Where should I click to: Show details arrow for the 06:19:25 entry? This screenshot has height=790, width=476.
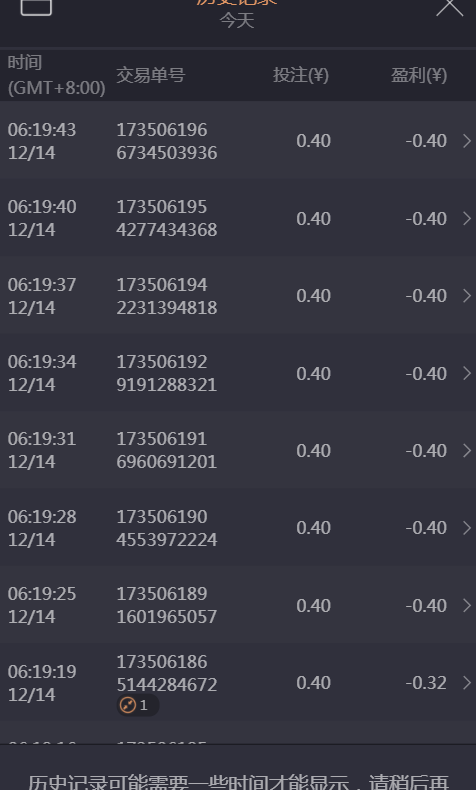[467, 605]
